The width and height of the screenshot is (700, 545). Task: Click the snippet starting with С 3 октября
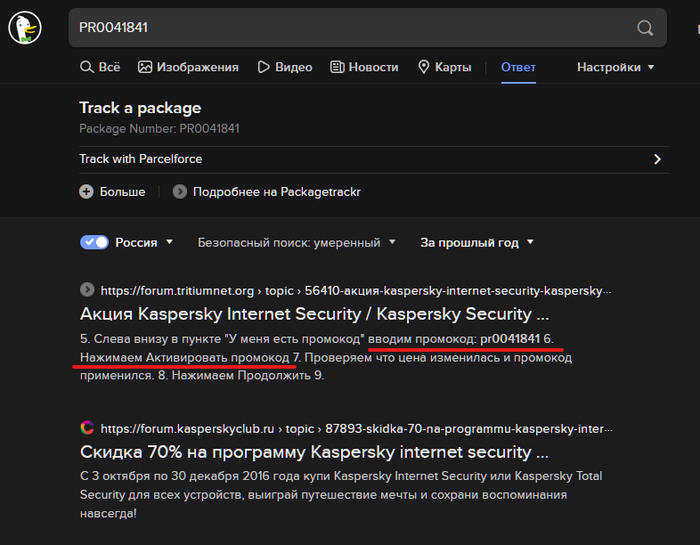click(341, 495)
